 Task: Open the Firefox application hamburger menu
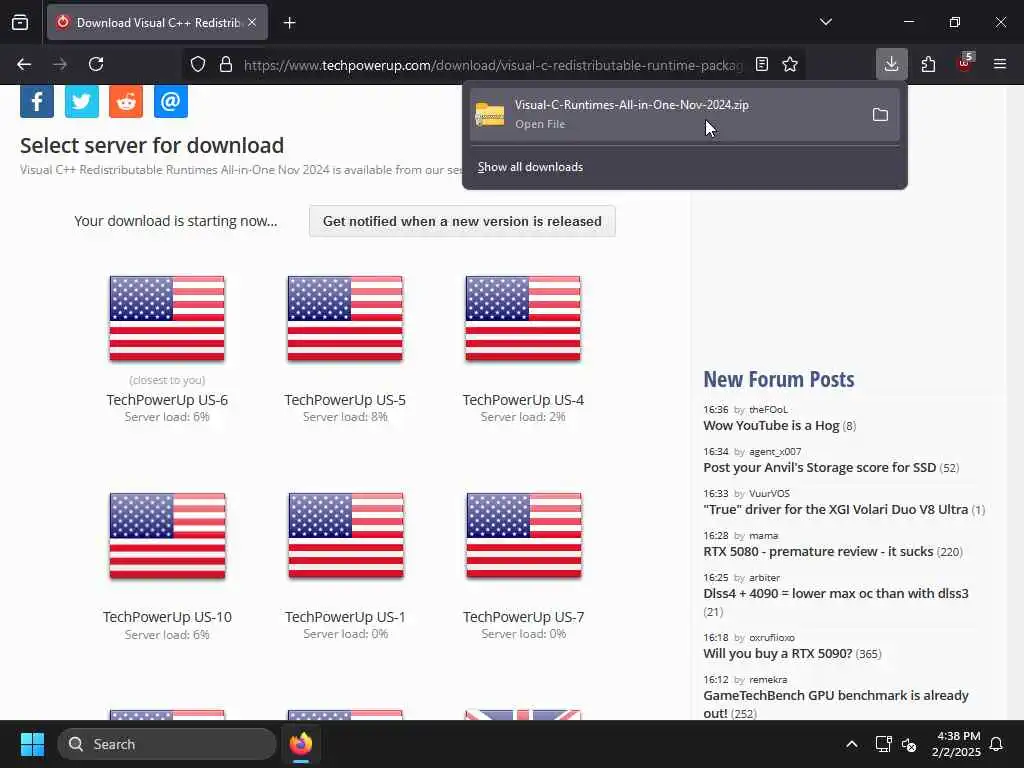[x=1000, y=64]
